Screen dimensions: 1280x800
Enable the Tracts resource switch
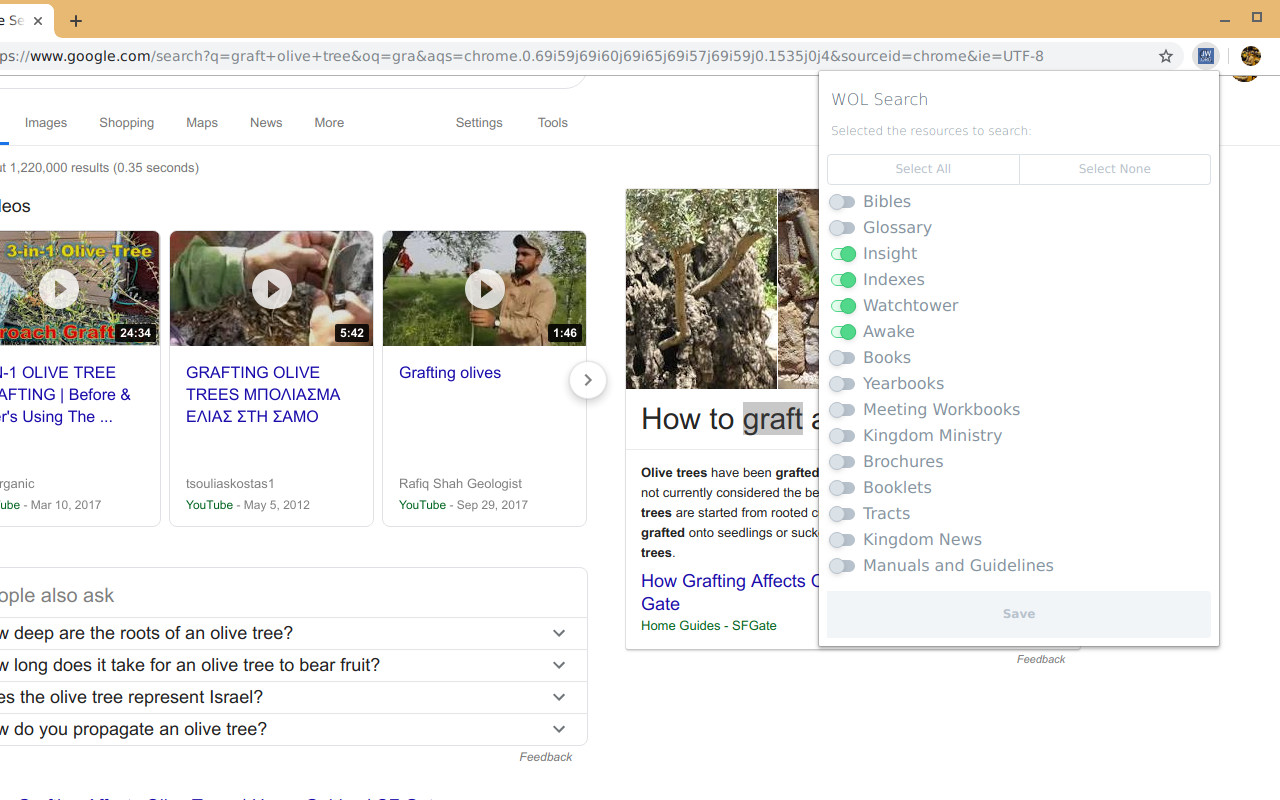pyautogui.click(x=842, y=514)
